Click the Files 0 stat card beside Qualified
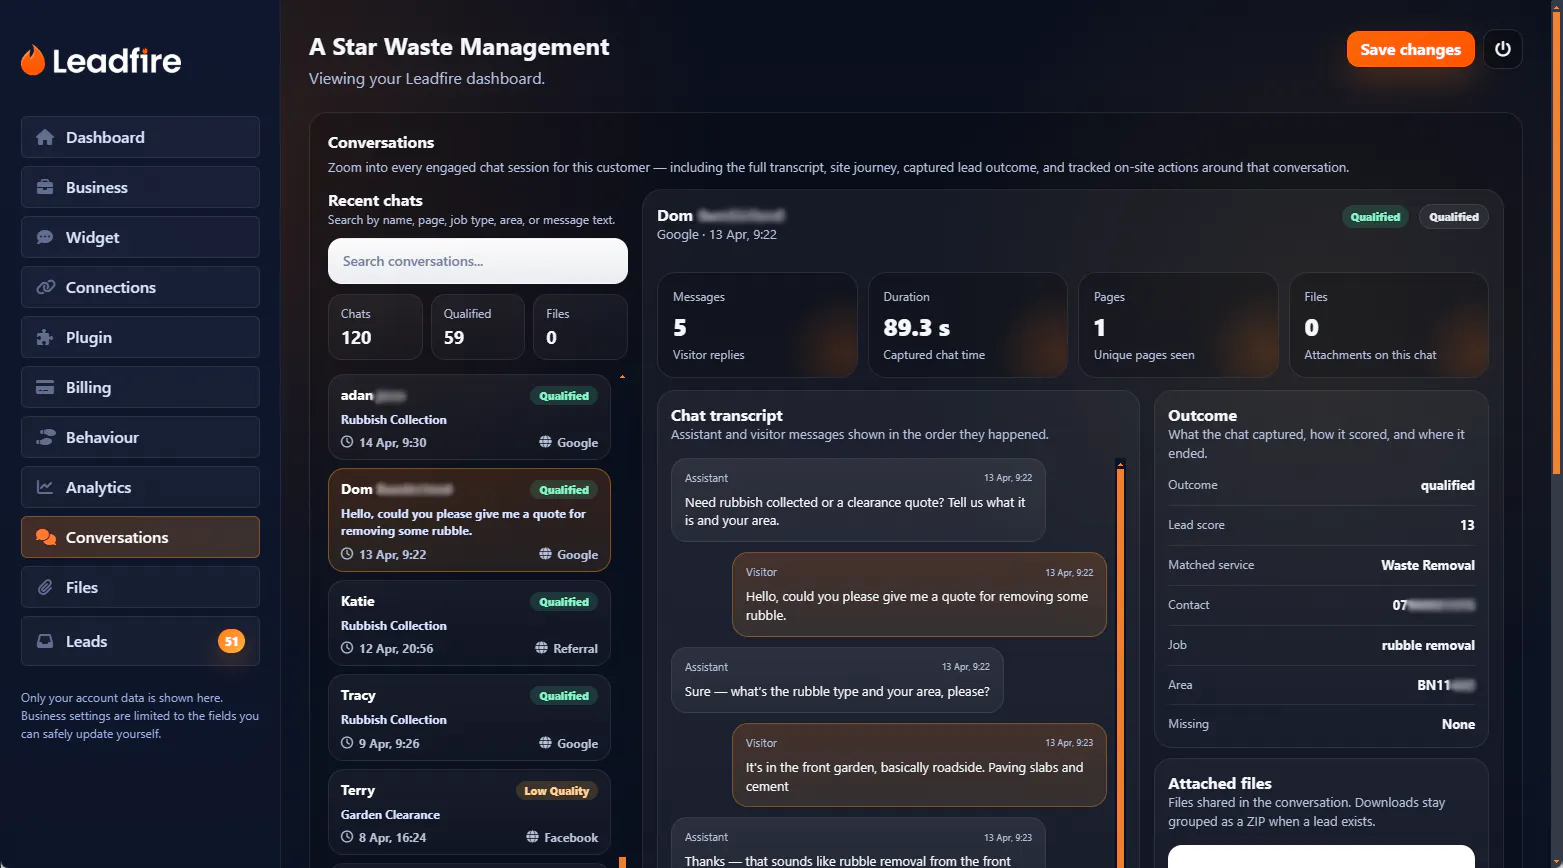 click(580, 327)
